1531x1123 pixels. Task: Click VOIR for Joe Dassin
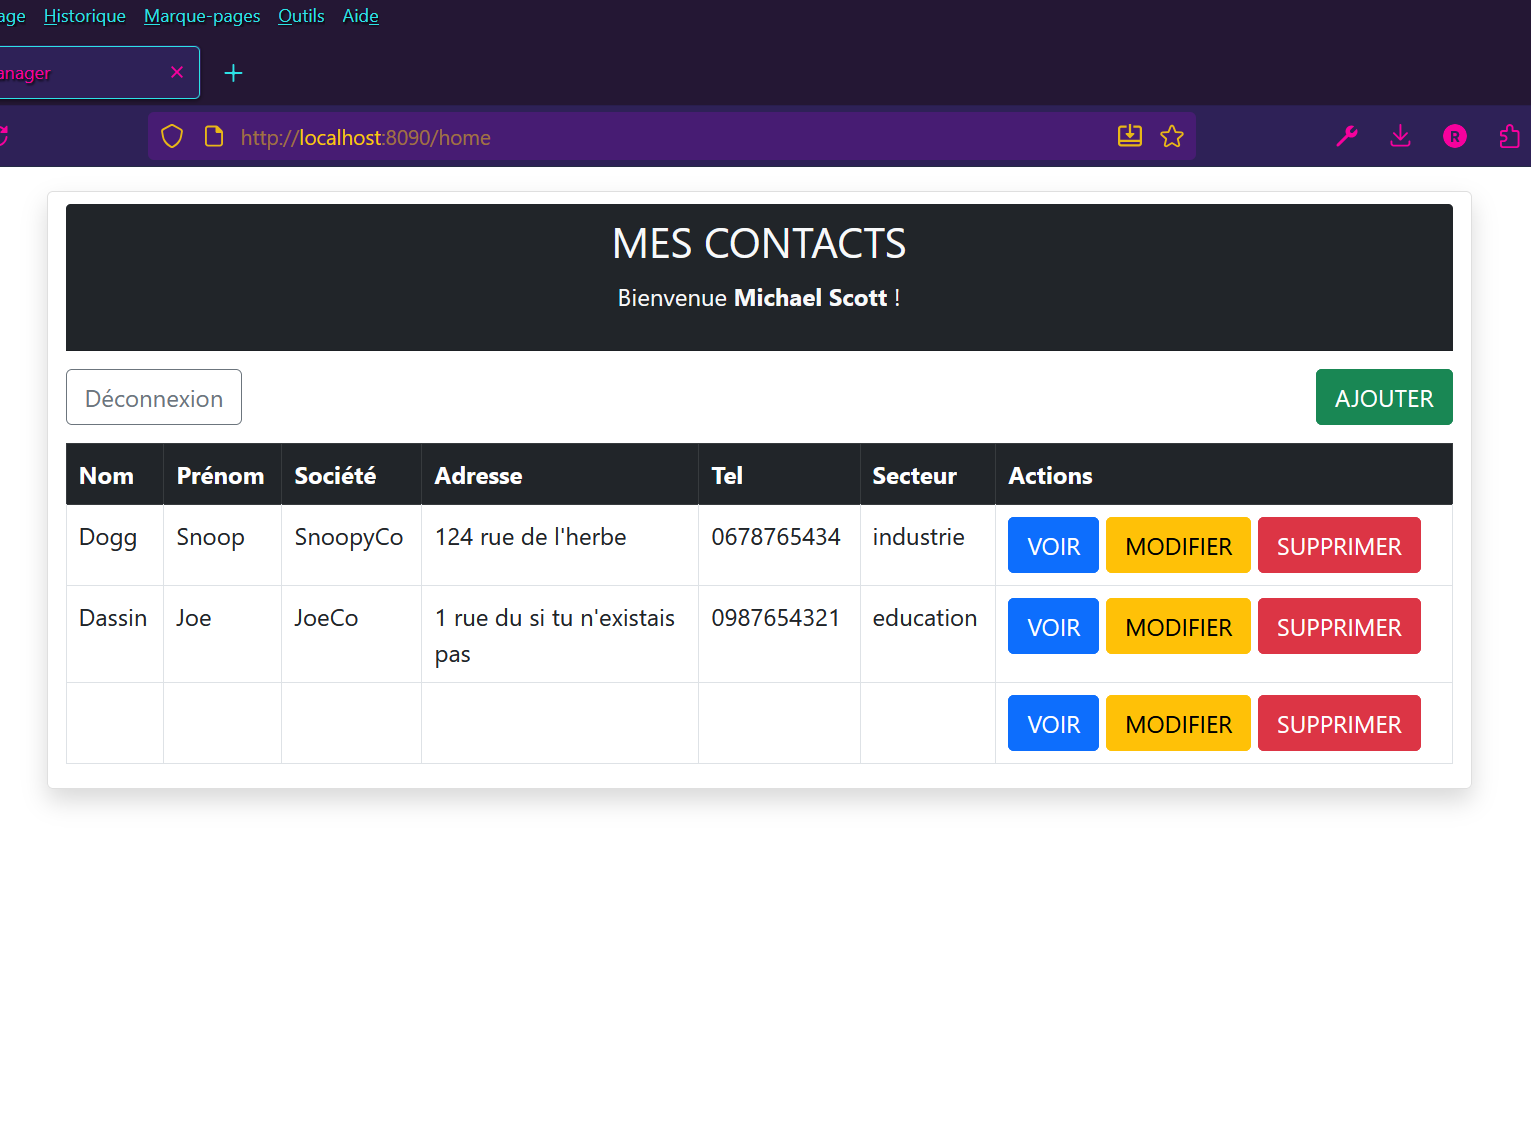(x=1053, y=626)
